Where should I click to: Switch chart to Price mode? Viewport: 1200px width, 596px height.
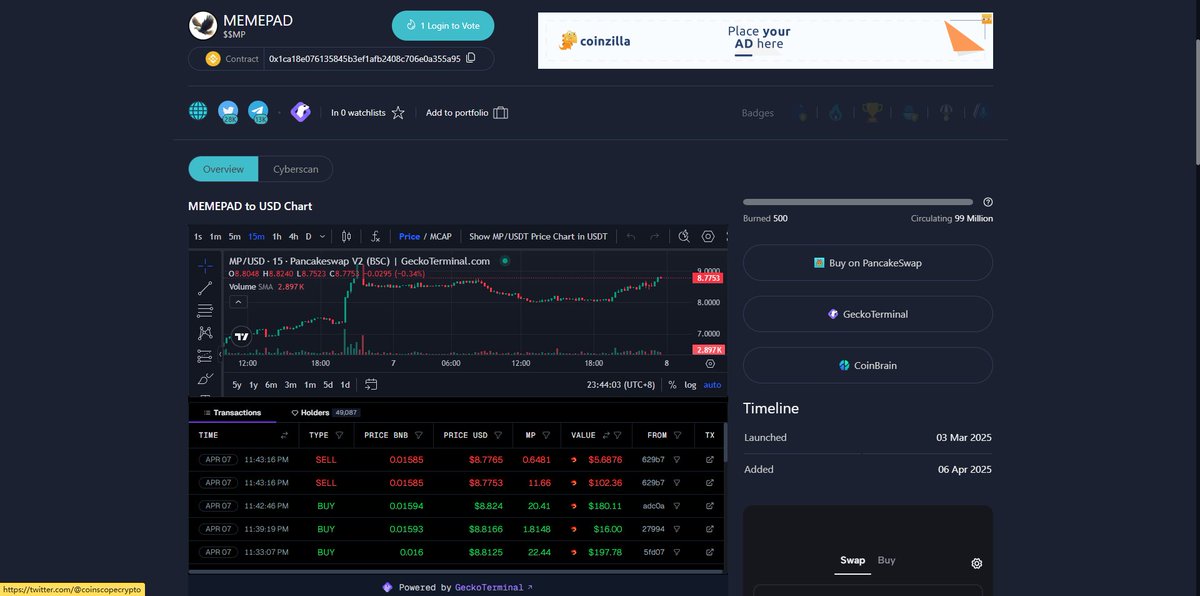(409, 237)
